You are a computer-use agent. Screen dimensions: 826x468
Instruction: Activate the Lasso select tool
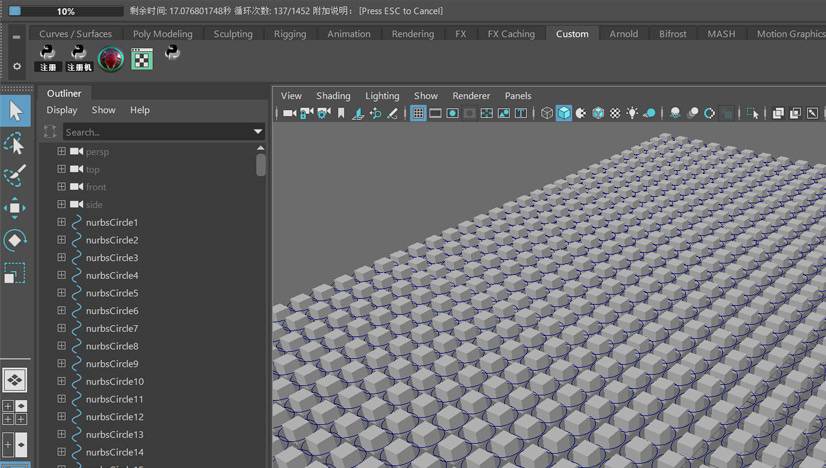[x=15, y=143]
